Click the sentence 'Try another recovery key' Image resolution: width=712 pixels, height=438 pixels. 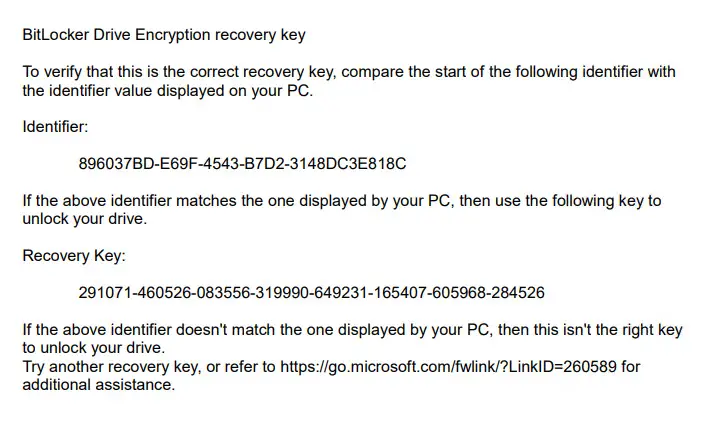pos(331,375)
